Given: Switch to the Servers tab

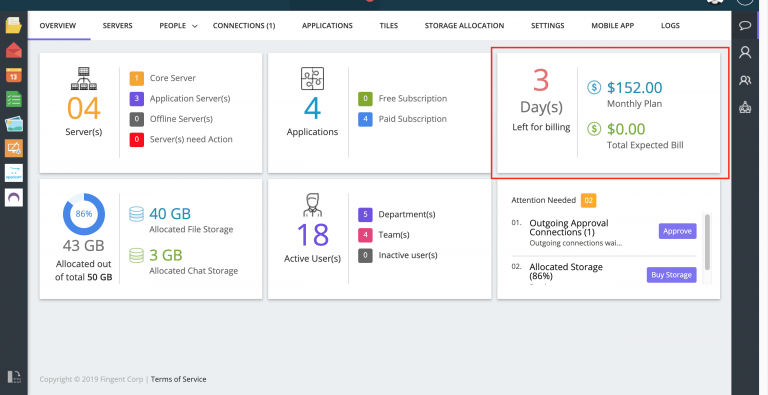Looking at the screenshot, I should 118,25.
